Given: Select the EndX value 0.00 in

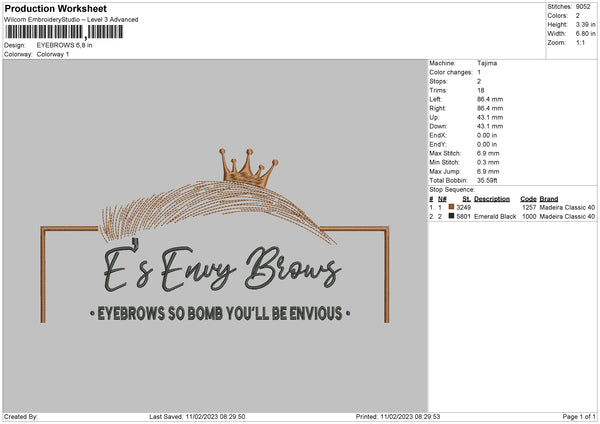Looking at the screenshot, I should tap(487, 135).
